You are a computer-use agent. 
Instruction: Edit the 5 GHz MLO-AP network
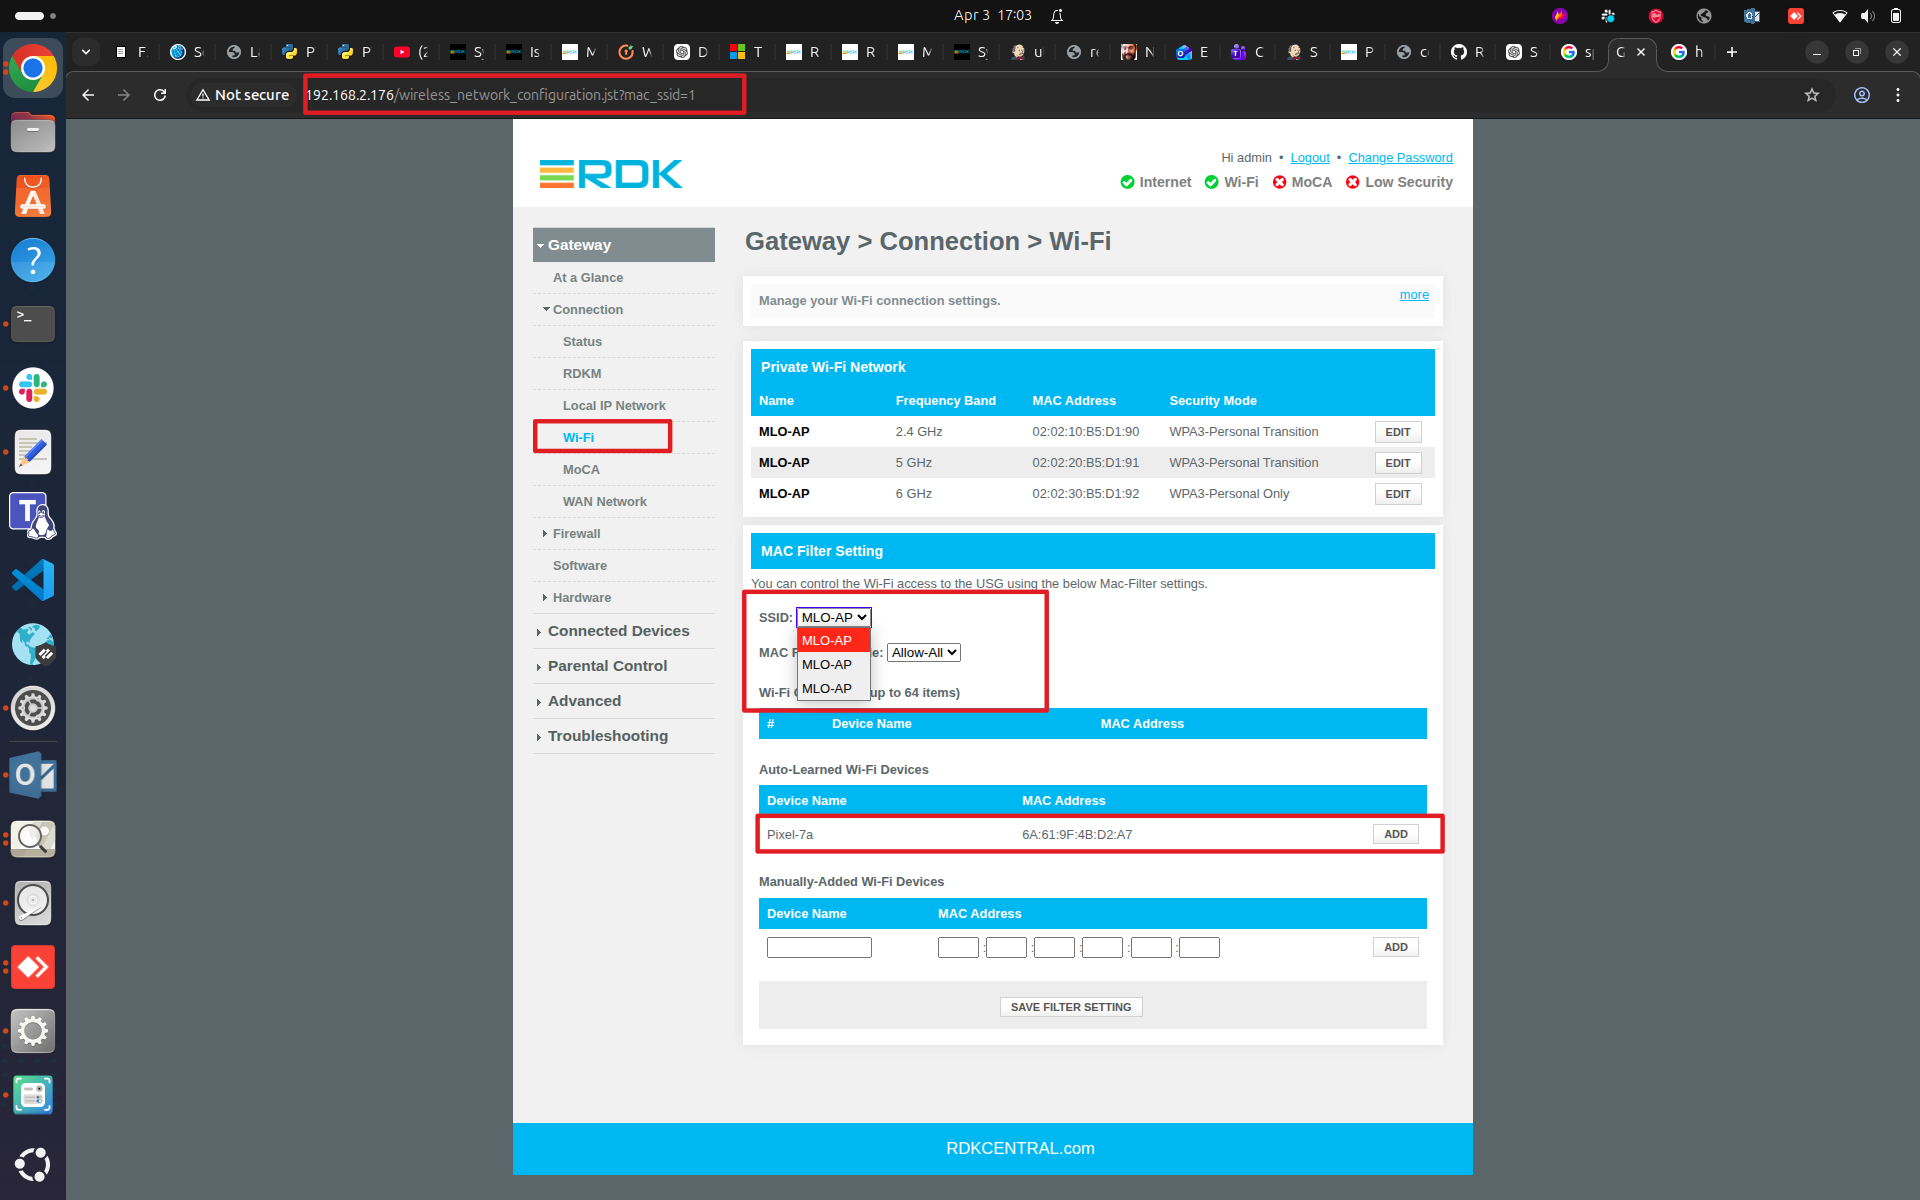pyautogui.click(x=1397, y=463)
